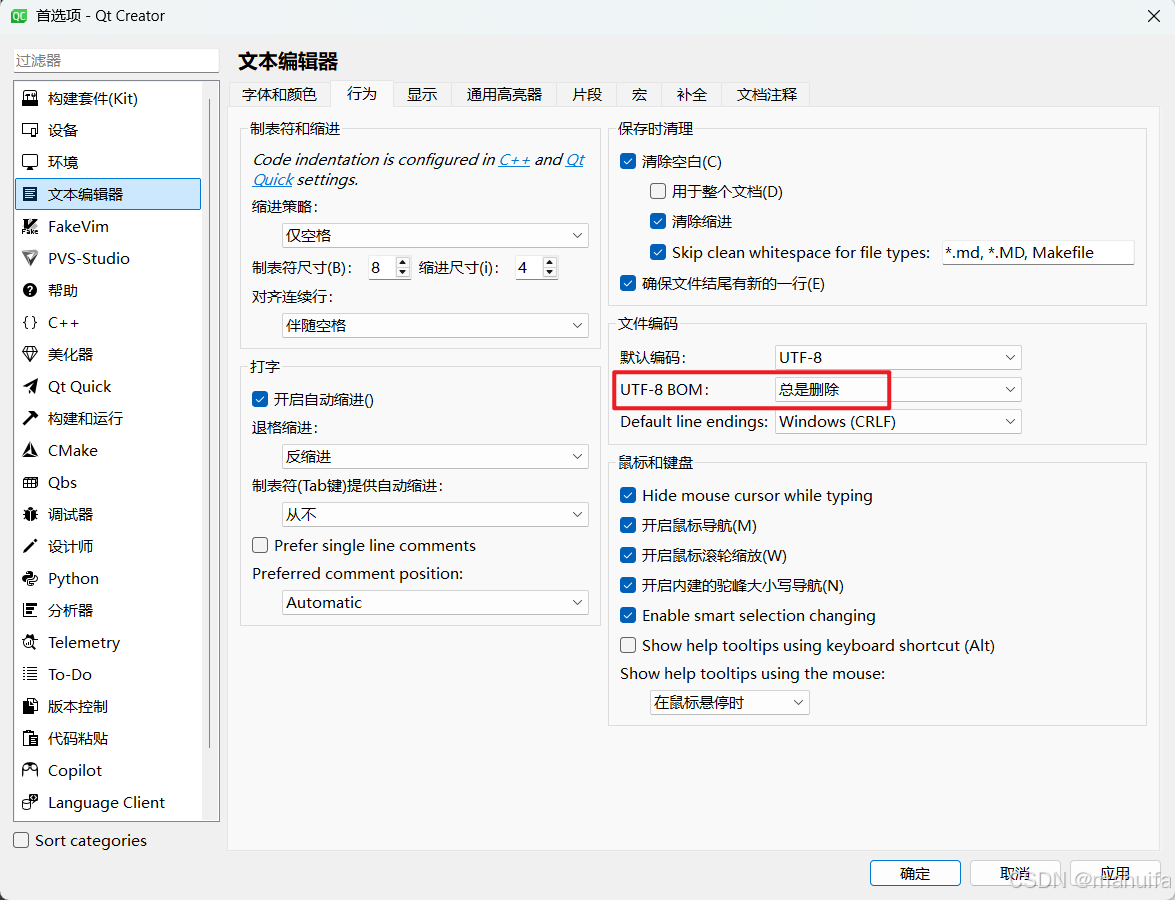Image resolution: width=1175 pixels, height=900 pixels.
Task: Select the Devices (设备) sidebar icon
Action: point(30,130)
